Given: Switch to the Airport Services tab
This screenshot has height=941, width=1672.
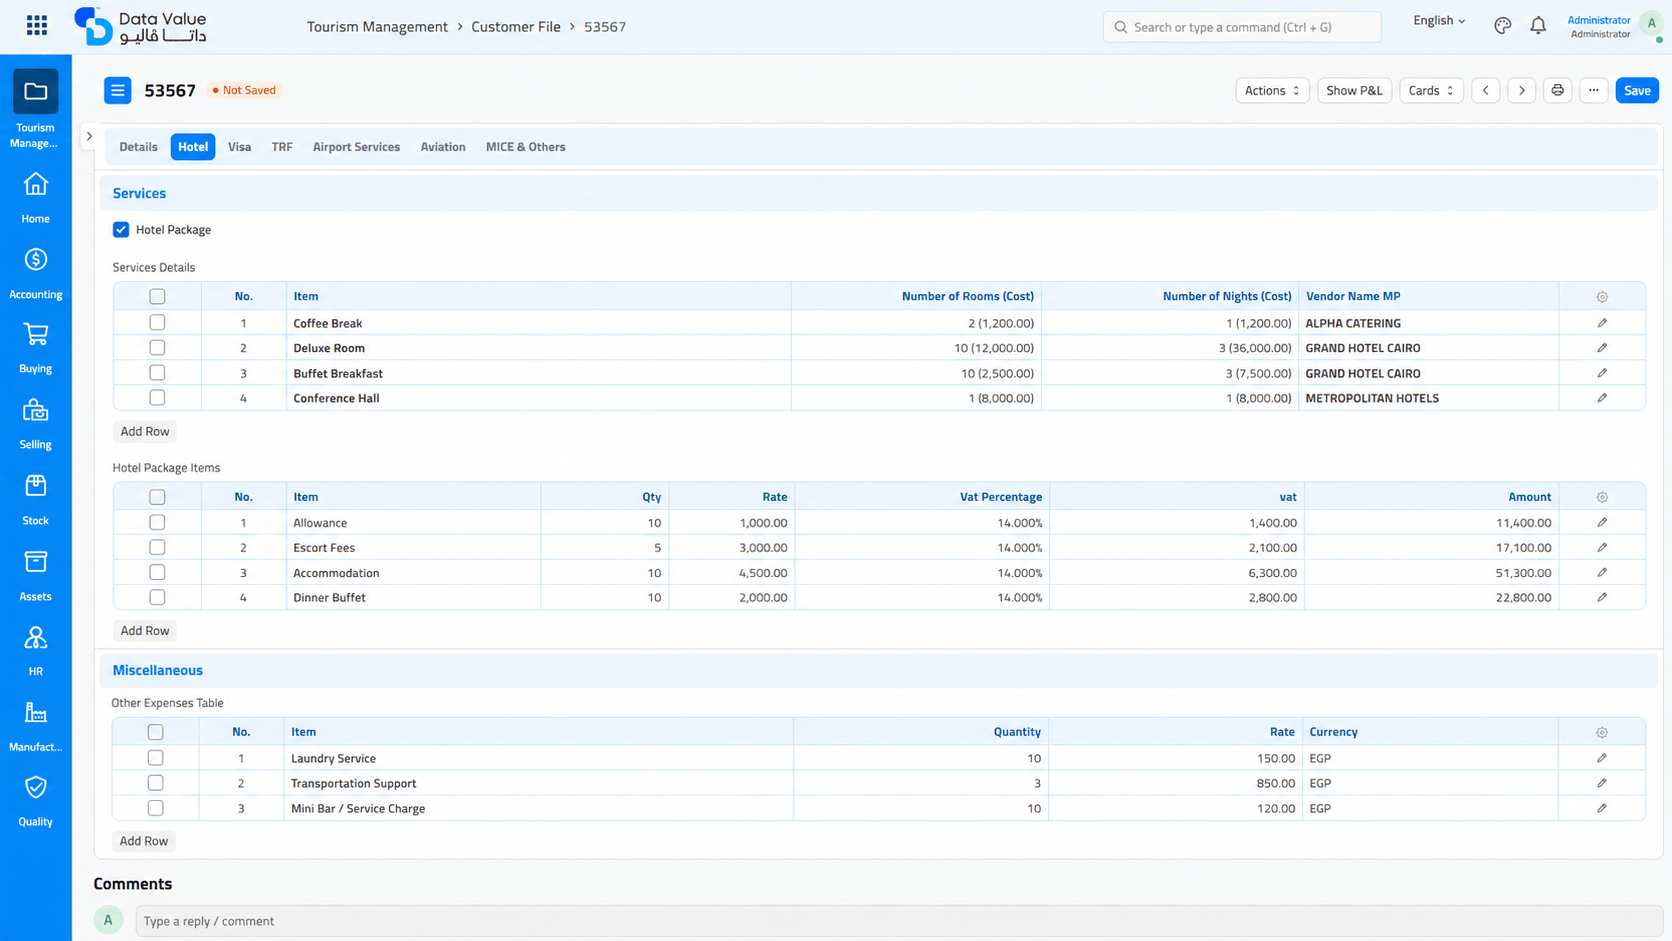Looking at the screenshot, I should tap(356, 147).
